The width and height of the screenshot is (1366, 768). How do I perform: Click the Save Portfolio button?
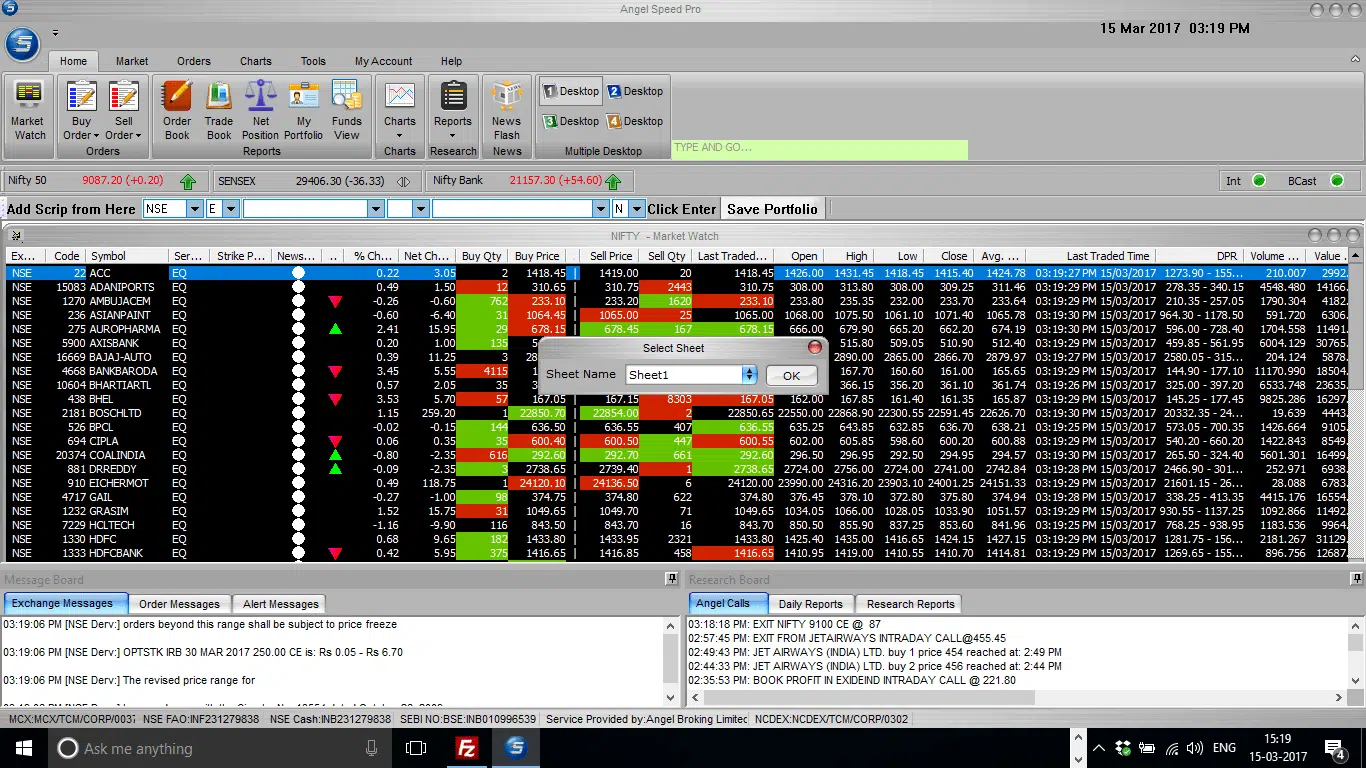coord(771,209)
